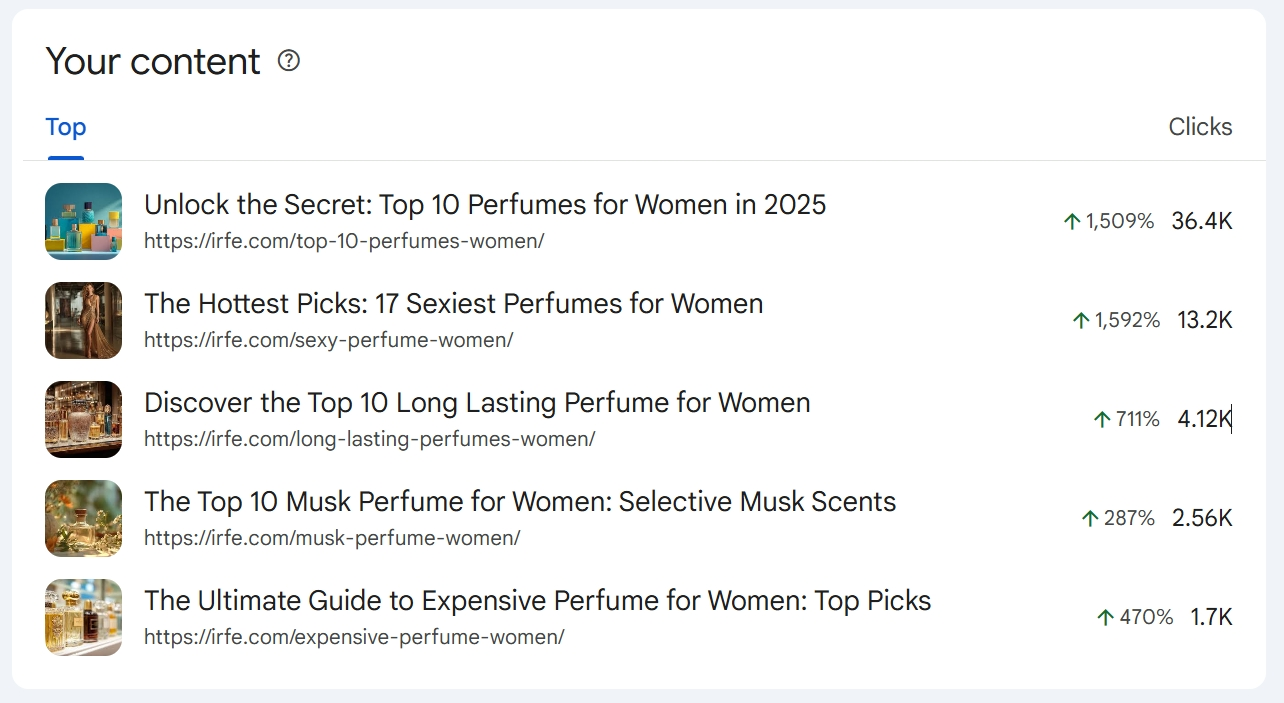Click the 470% increase figure
Viewport: 1284px width, 703px height.
point(1146,617)
